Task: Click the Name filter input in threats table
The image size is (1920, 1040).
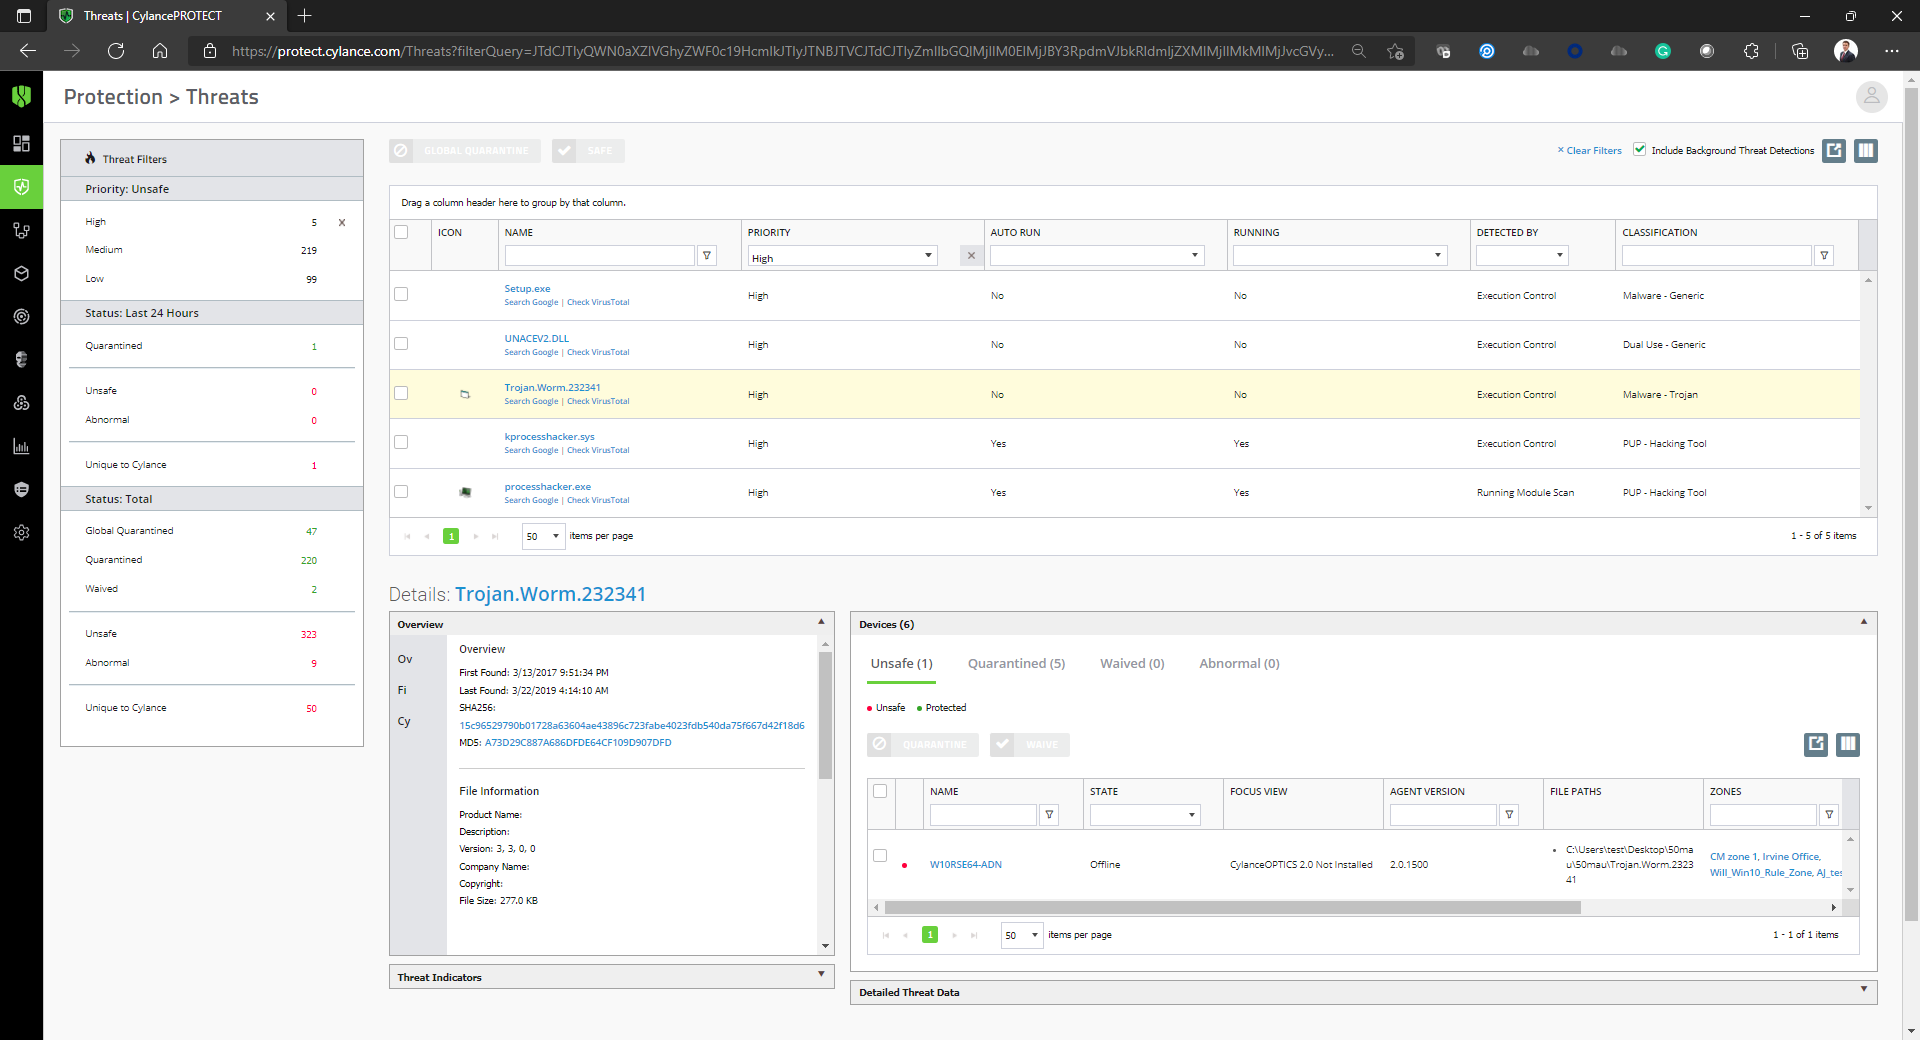Action: [599, 256]
